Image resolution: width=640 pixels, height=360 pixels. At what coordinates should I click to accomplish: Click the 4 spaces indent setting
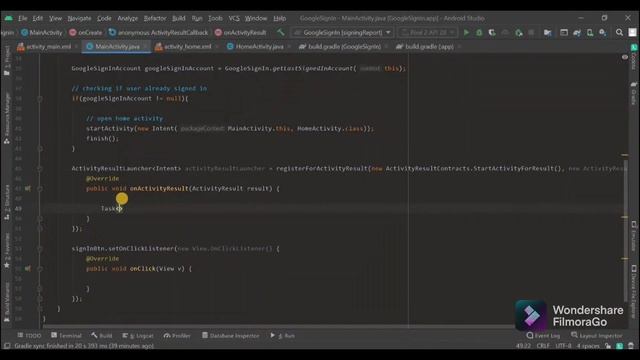click(x=588, y=346)
